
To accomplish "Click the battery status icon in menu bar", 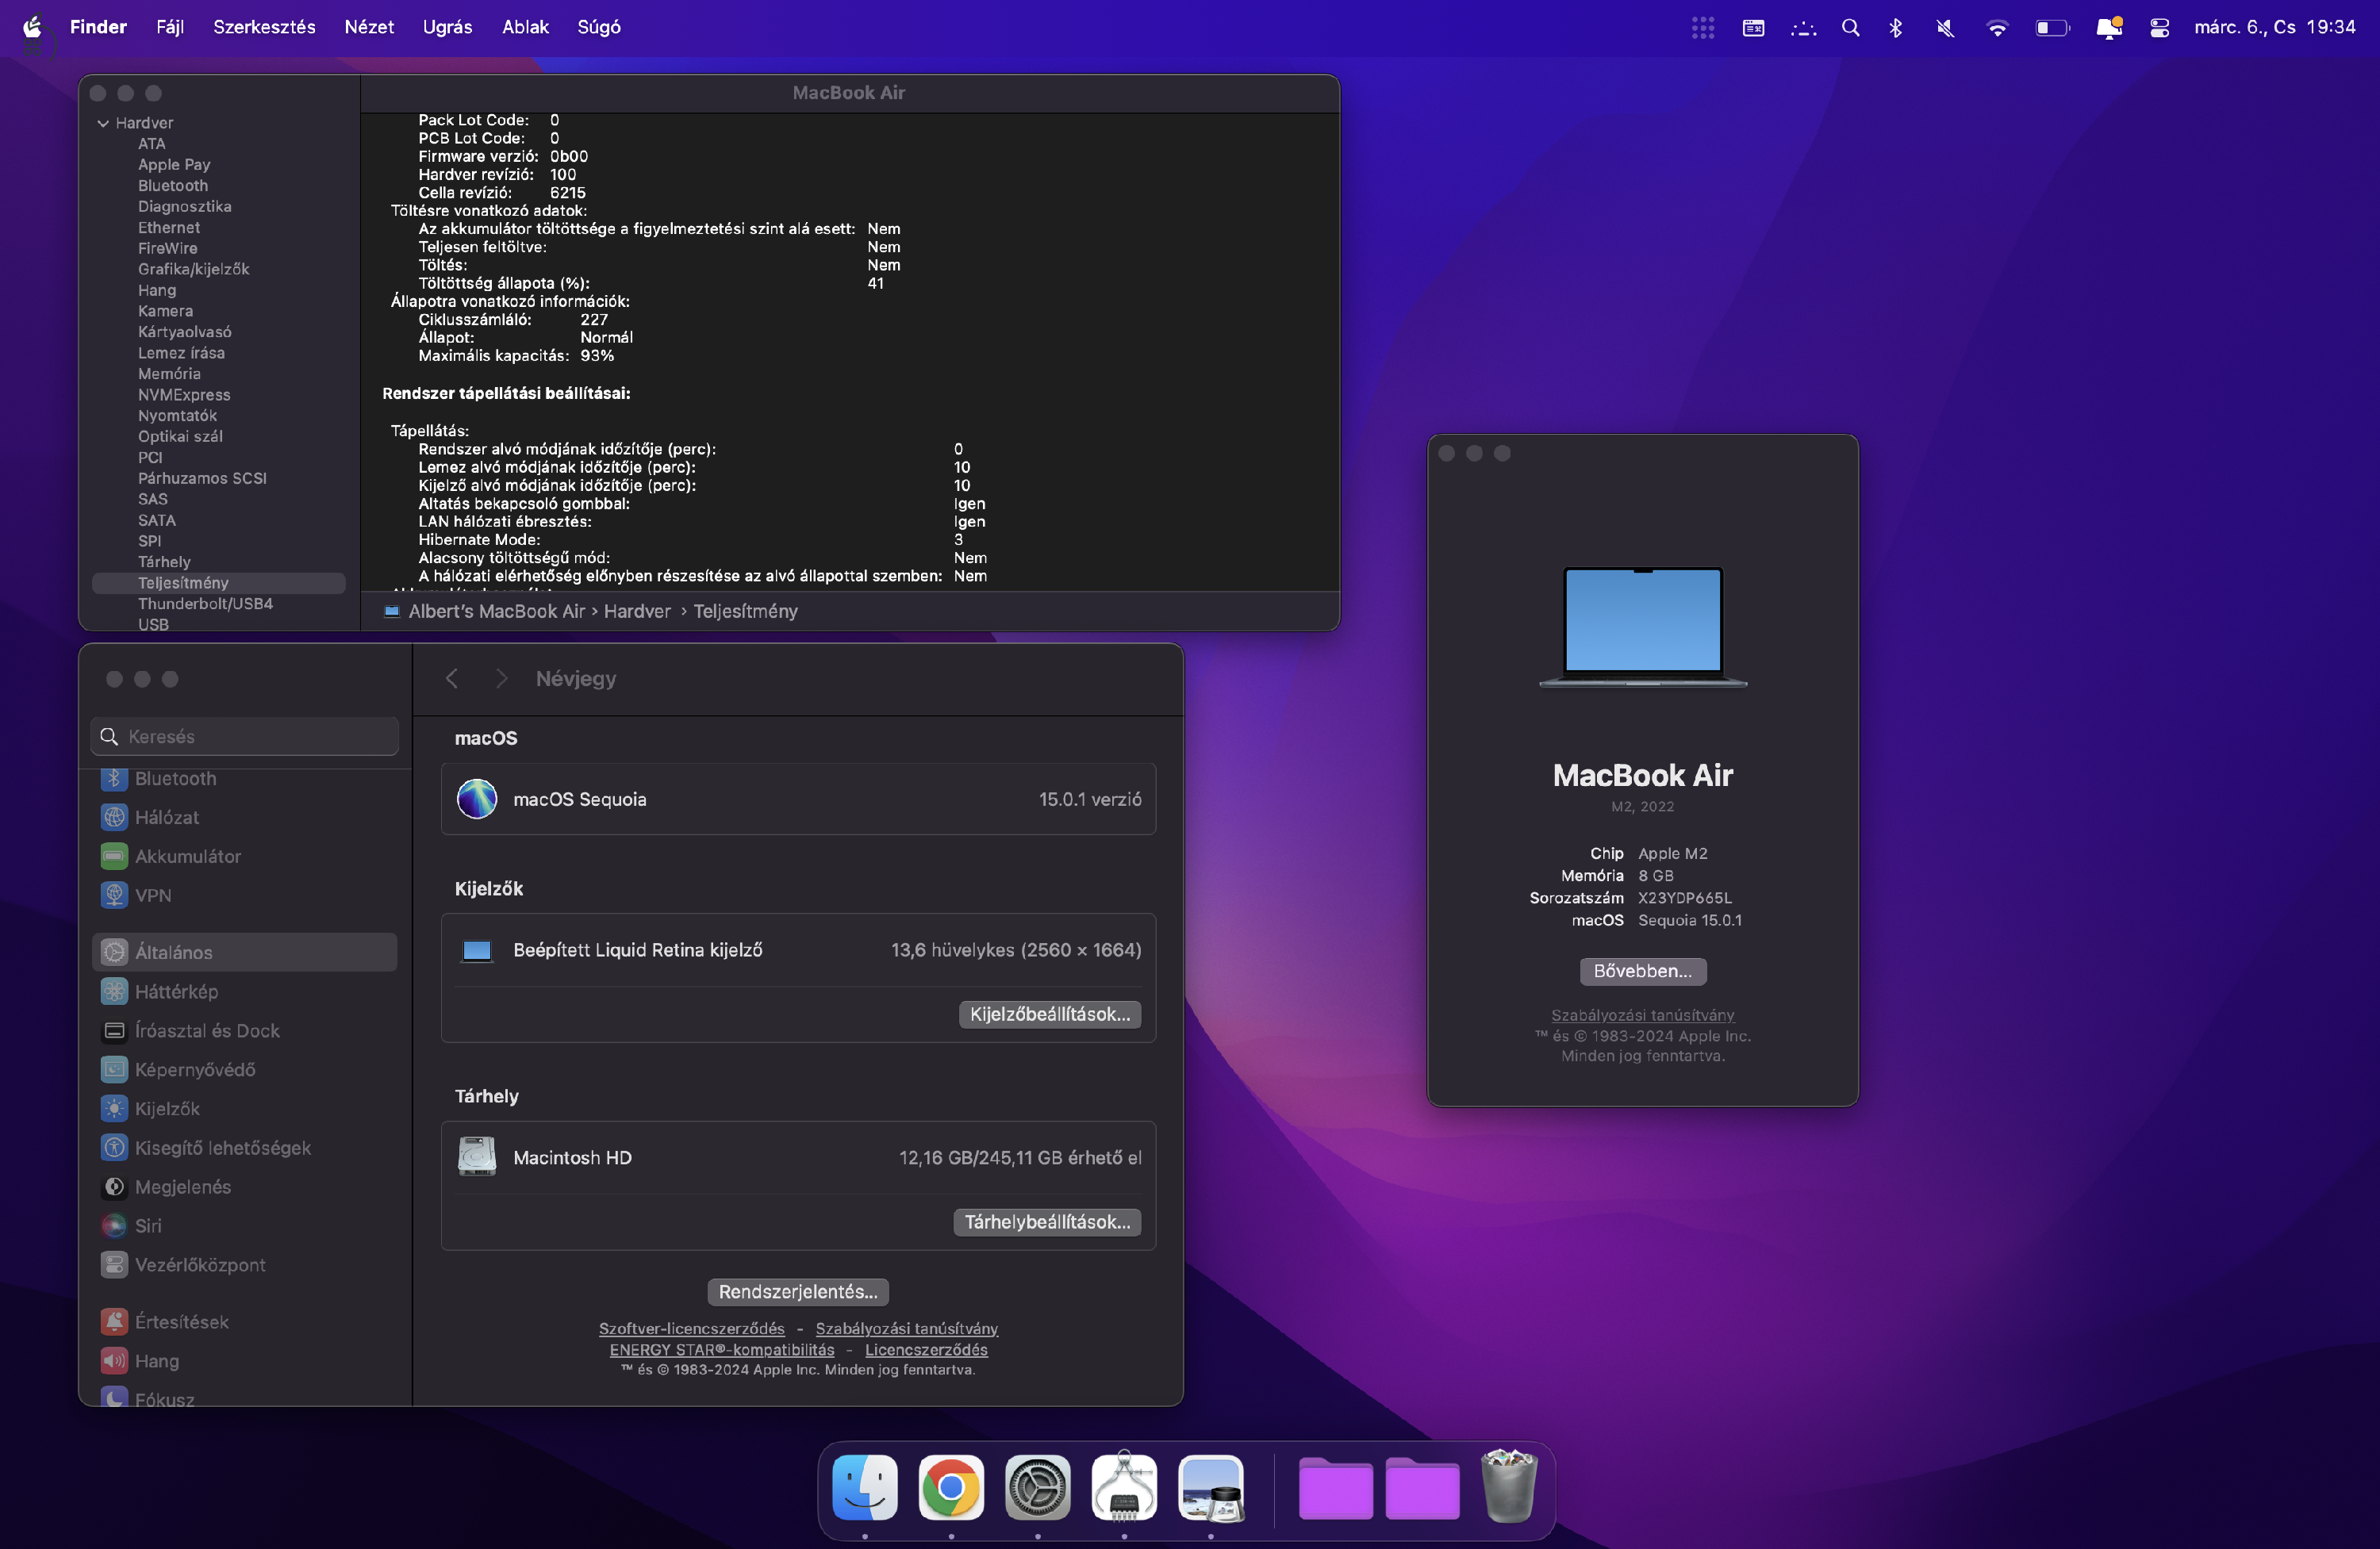I will click(2051, 28).
